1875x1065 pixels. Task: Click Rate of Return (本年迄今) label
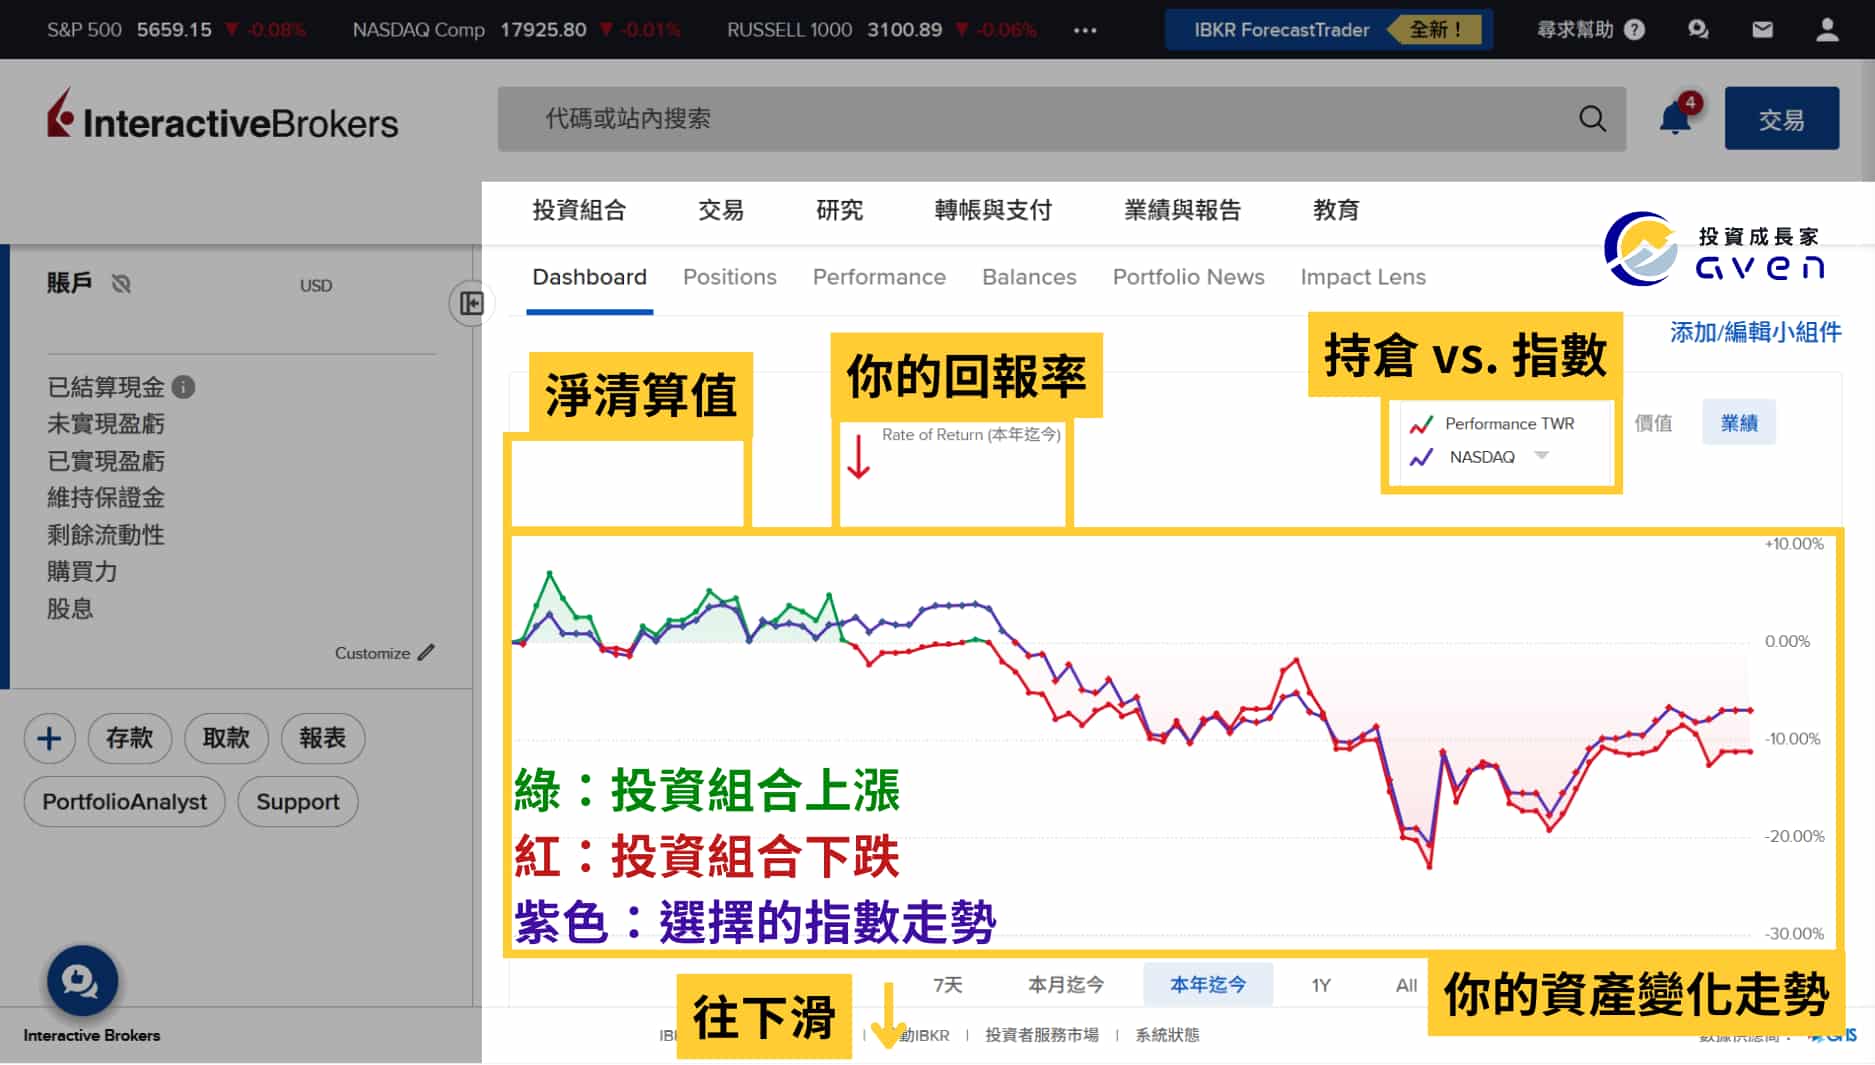(x=971, y=434)
